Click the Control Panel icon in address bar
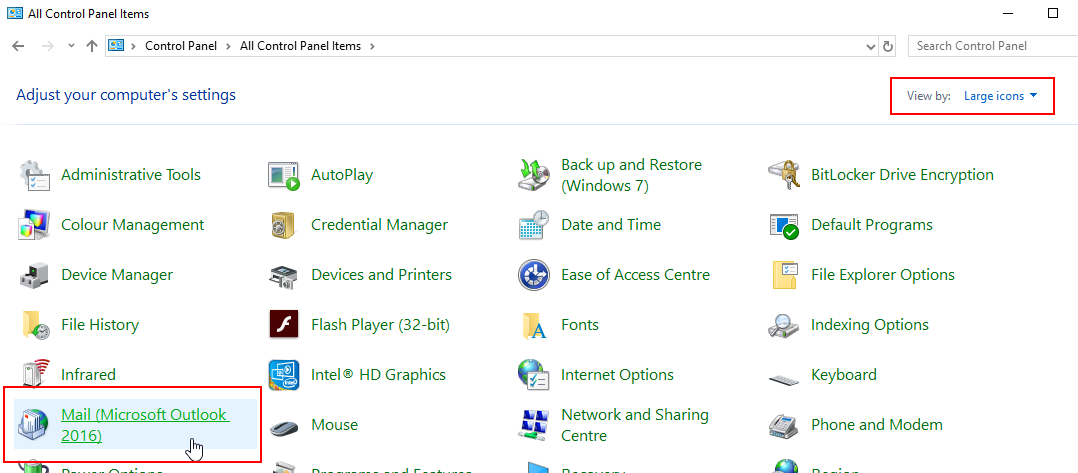The width and height of the screenshot is (1078, 473). [116, 46]
